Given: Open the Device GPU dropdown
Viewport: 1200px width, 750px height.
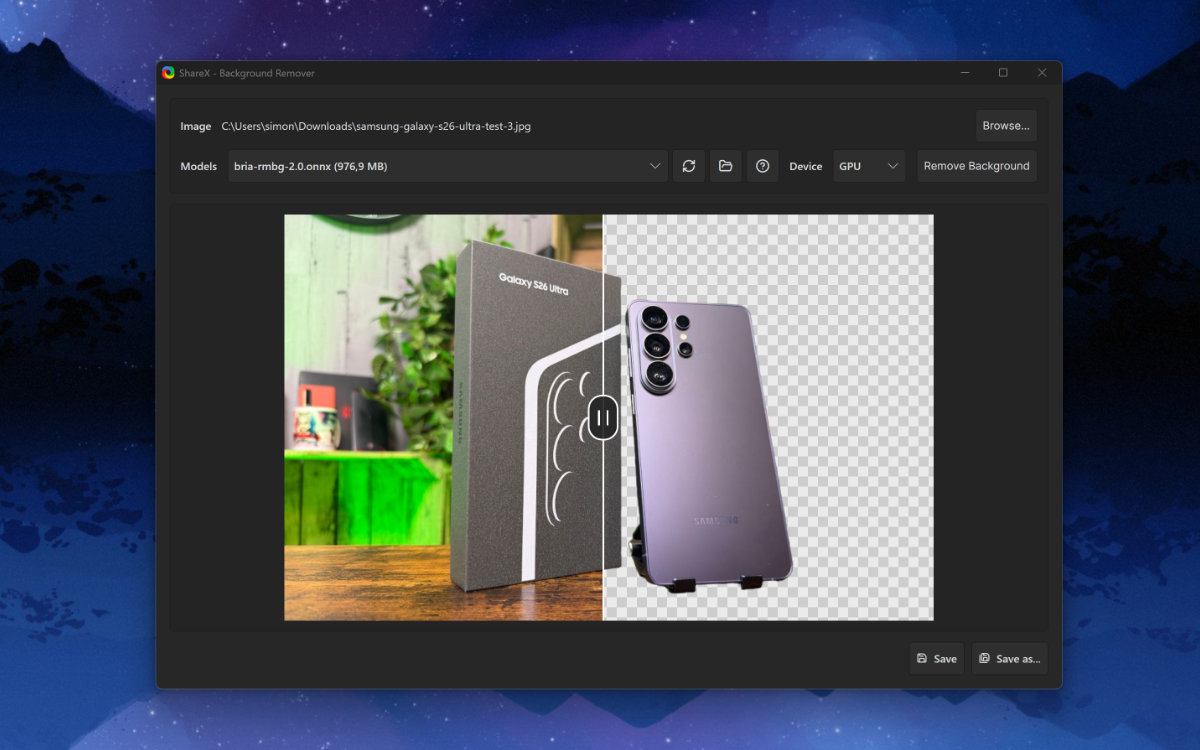Looking at the screenshot, I should coord(869,166).
